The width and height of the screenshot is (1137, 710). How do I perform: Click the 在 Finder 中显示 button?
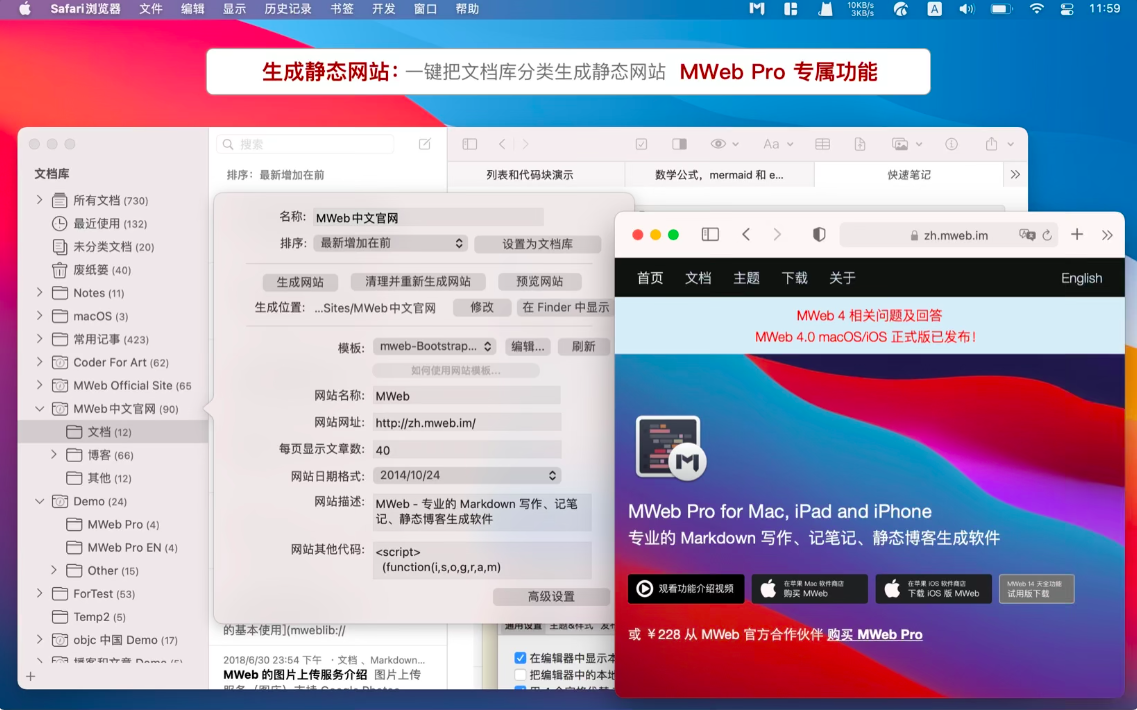tap(566, 307)
